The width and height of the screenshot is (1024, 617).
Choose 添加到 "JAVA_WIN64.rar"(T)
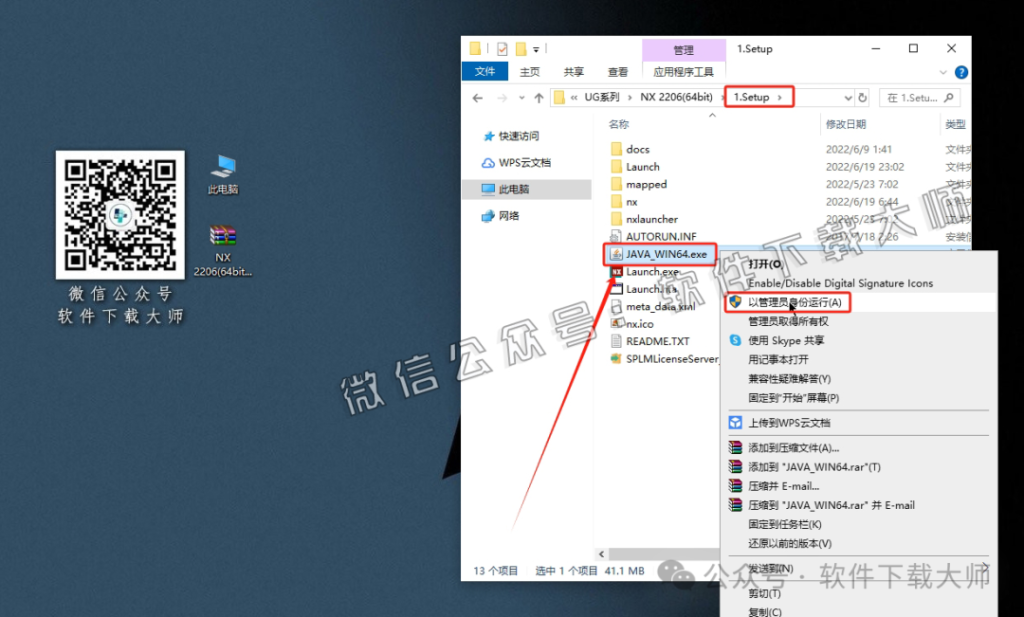coord(814,467)
